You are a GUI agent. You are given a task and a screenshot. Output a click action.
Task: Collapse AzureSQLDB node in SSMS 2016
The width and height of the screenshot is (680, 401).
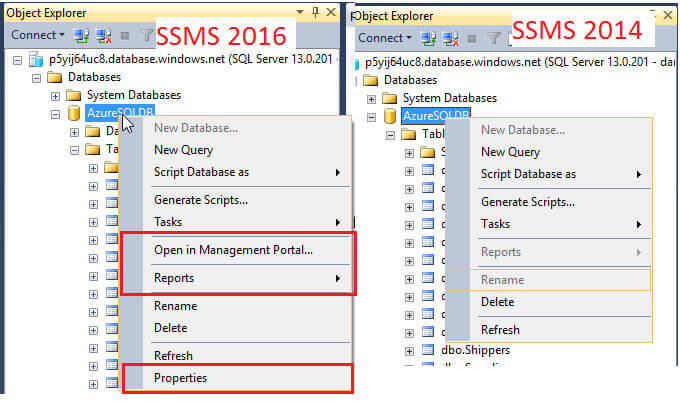pos(56,114)
